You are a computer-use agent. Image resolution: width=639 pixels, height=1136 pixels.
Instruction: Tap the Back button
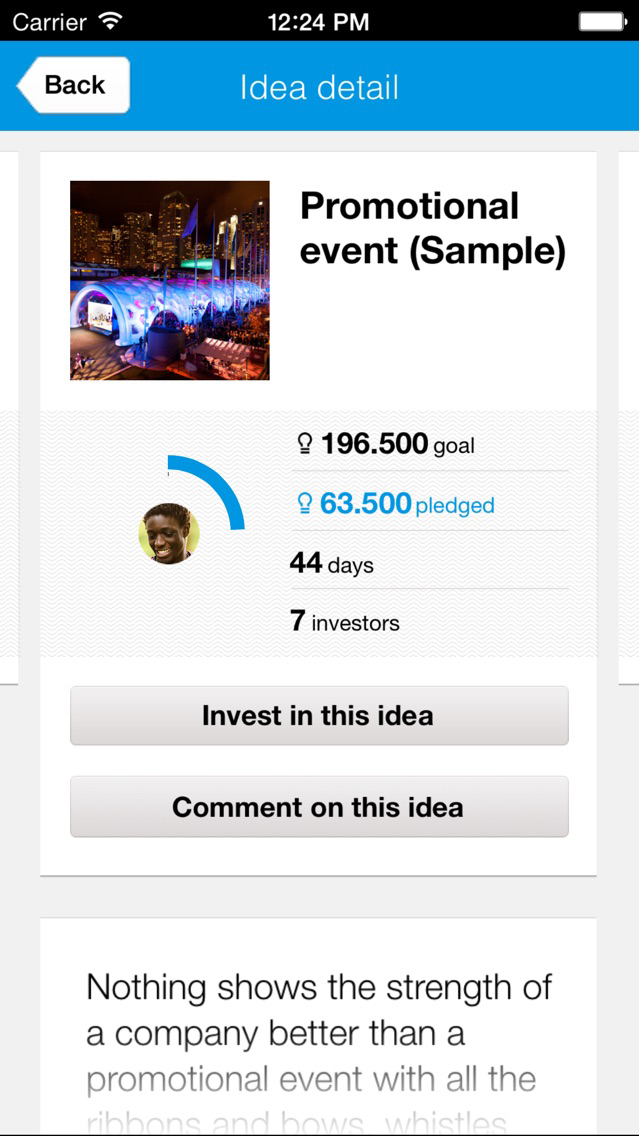73,85
